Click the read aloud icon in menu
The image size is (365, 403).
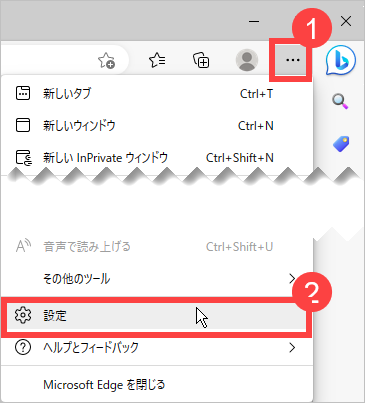pyautogui.click(x=23, y=246)
